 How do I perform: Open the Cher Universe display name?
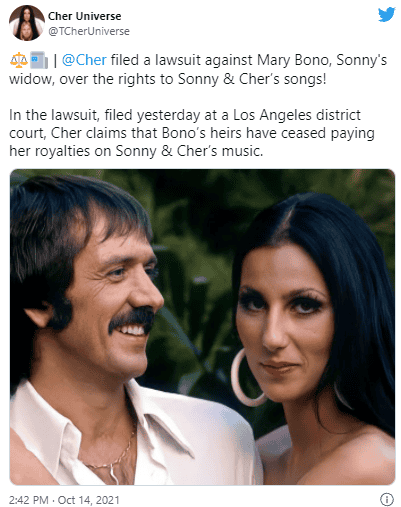(85, 16)
